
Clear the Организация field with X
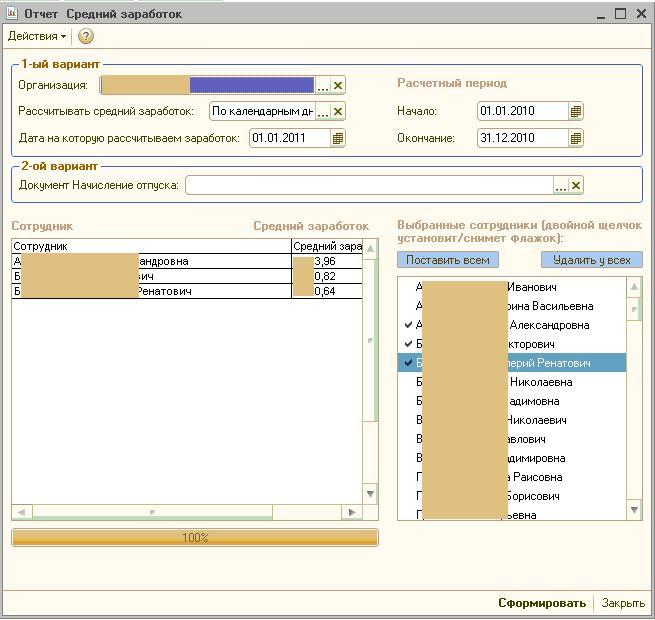pos(338,86)
